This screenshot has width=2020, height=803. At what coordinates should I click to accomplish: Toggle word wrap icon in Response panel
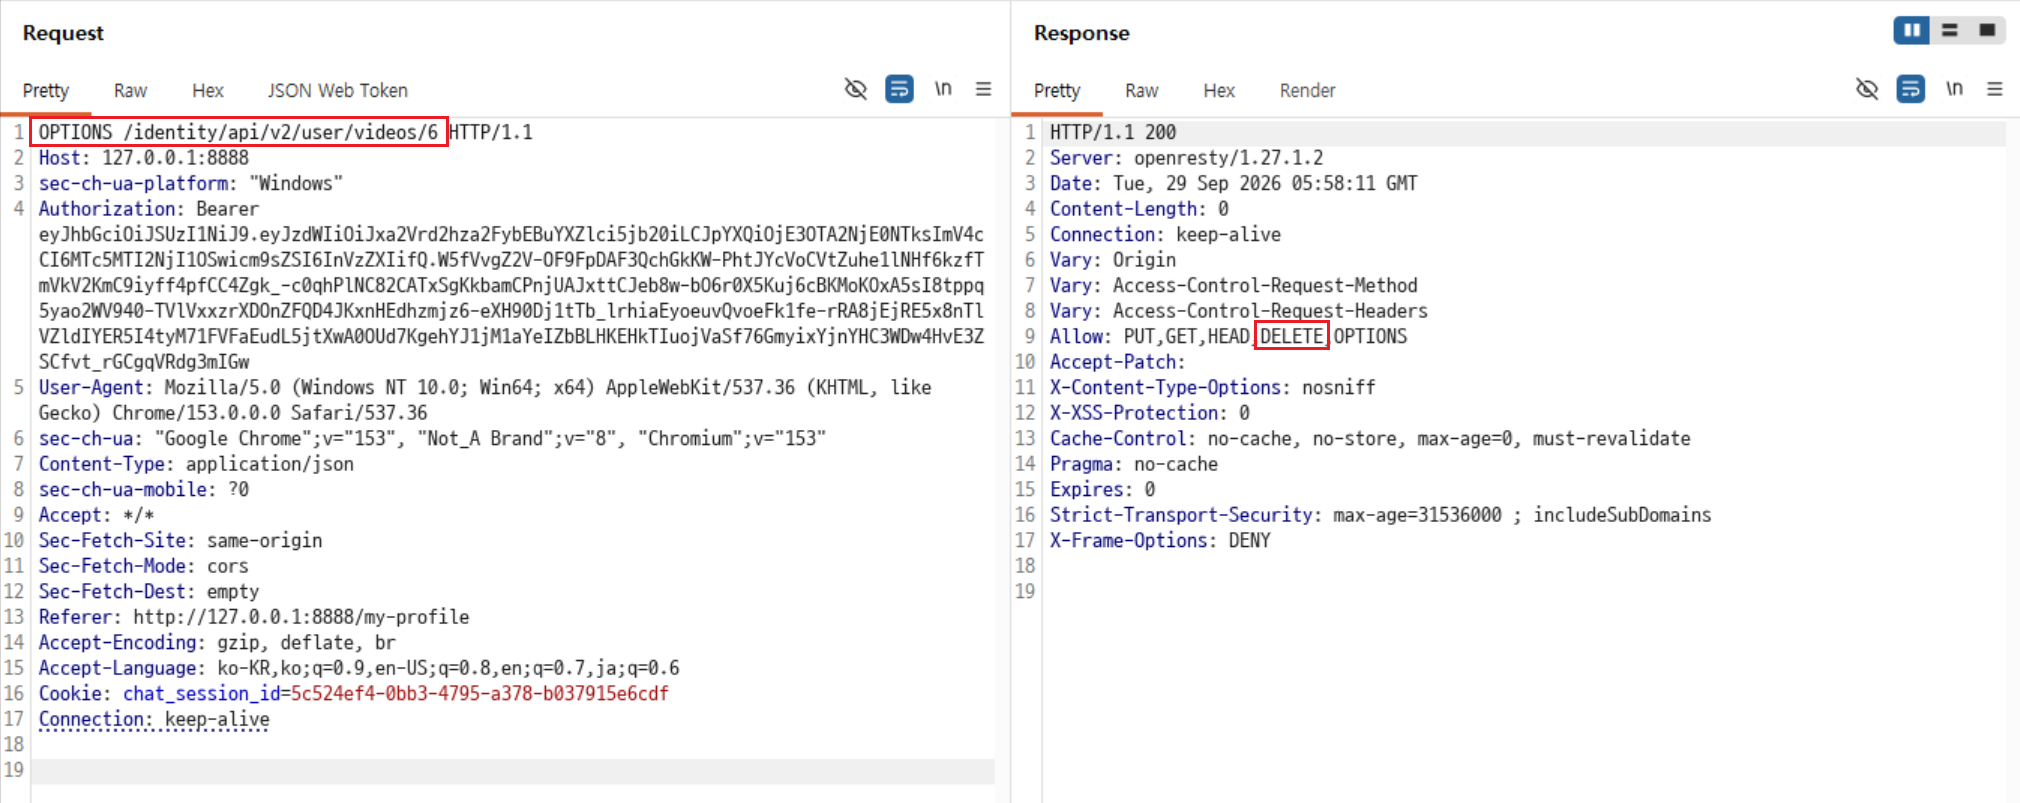click(1910, 89)
